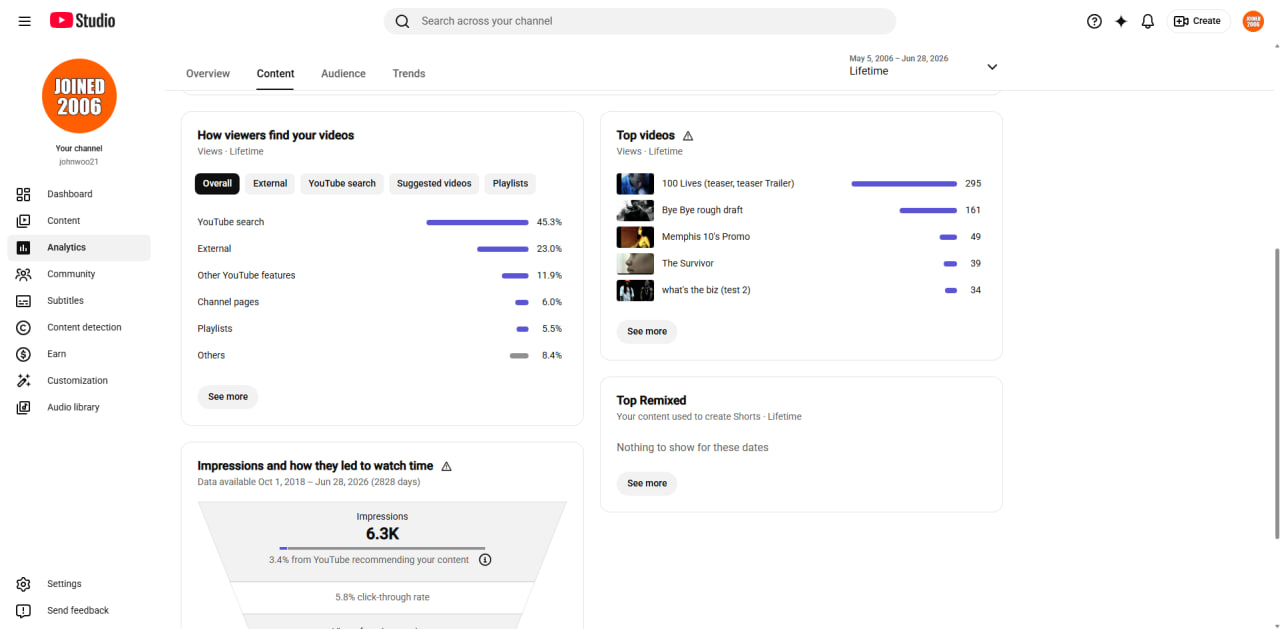
Task: Open The Survivor video thumbnail
Action: 635,264
